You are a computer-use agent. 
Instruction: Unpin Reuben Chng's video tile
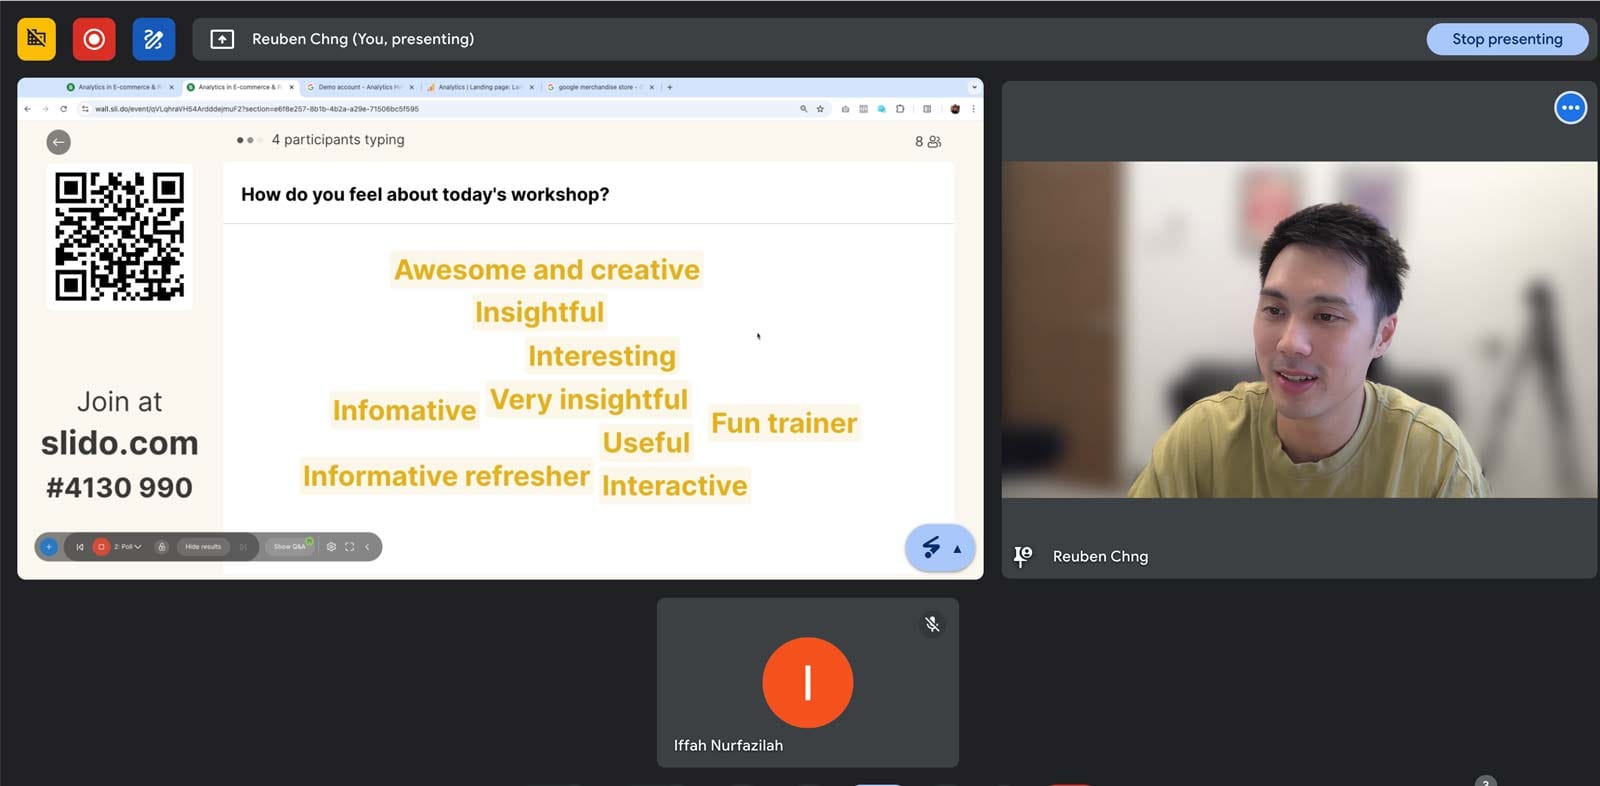click(1022, 556)
